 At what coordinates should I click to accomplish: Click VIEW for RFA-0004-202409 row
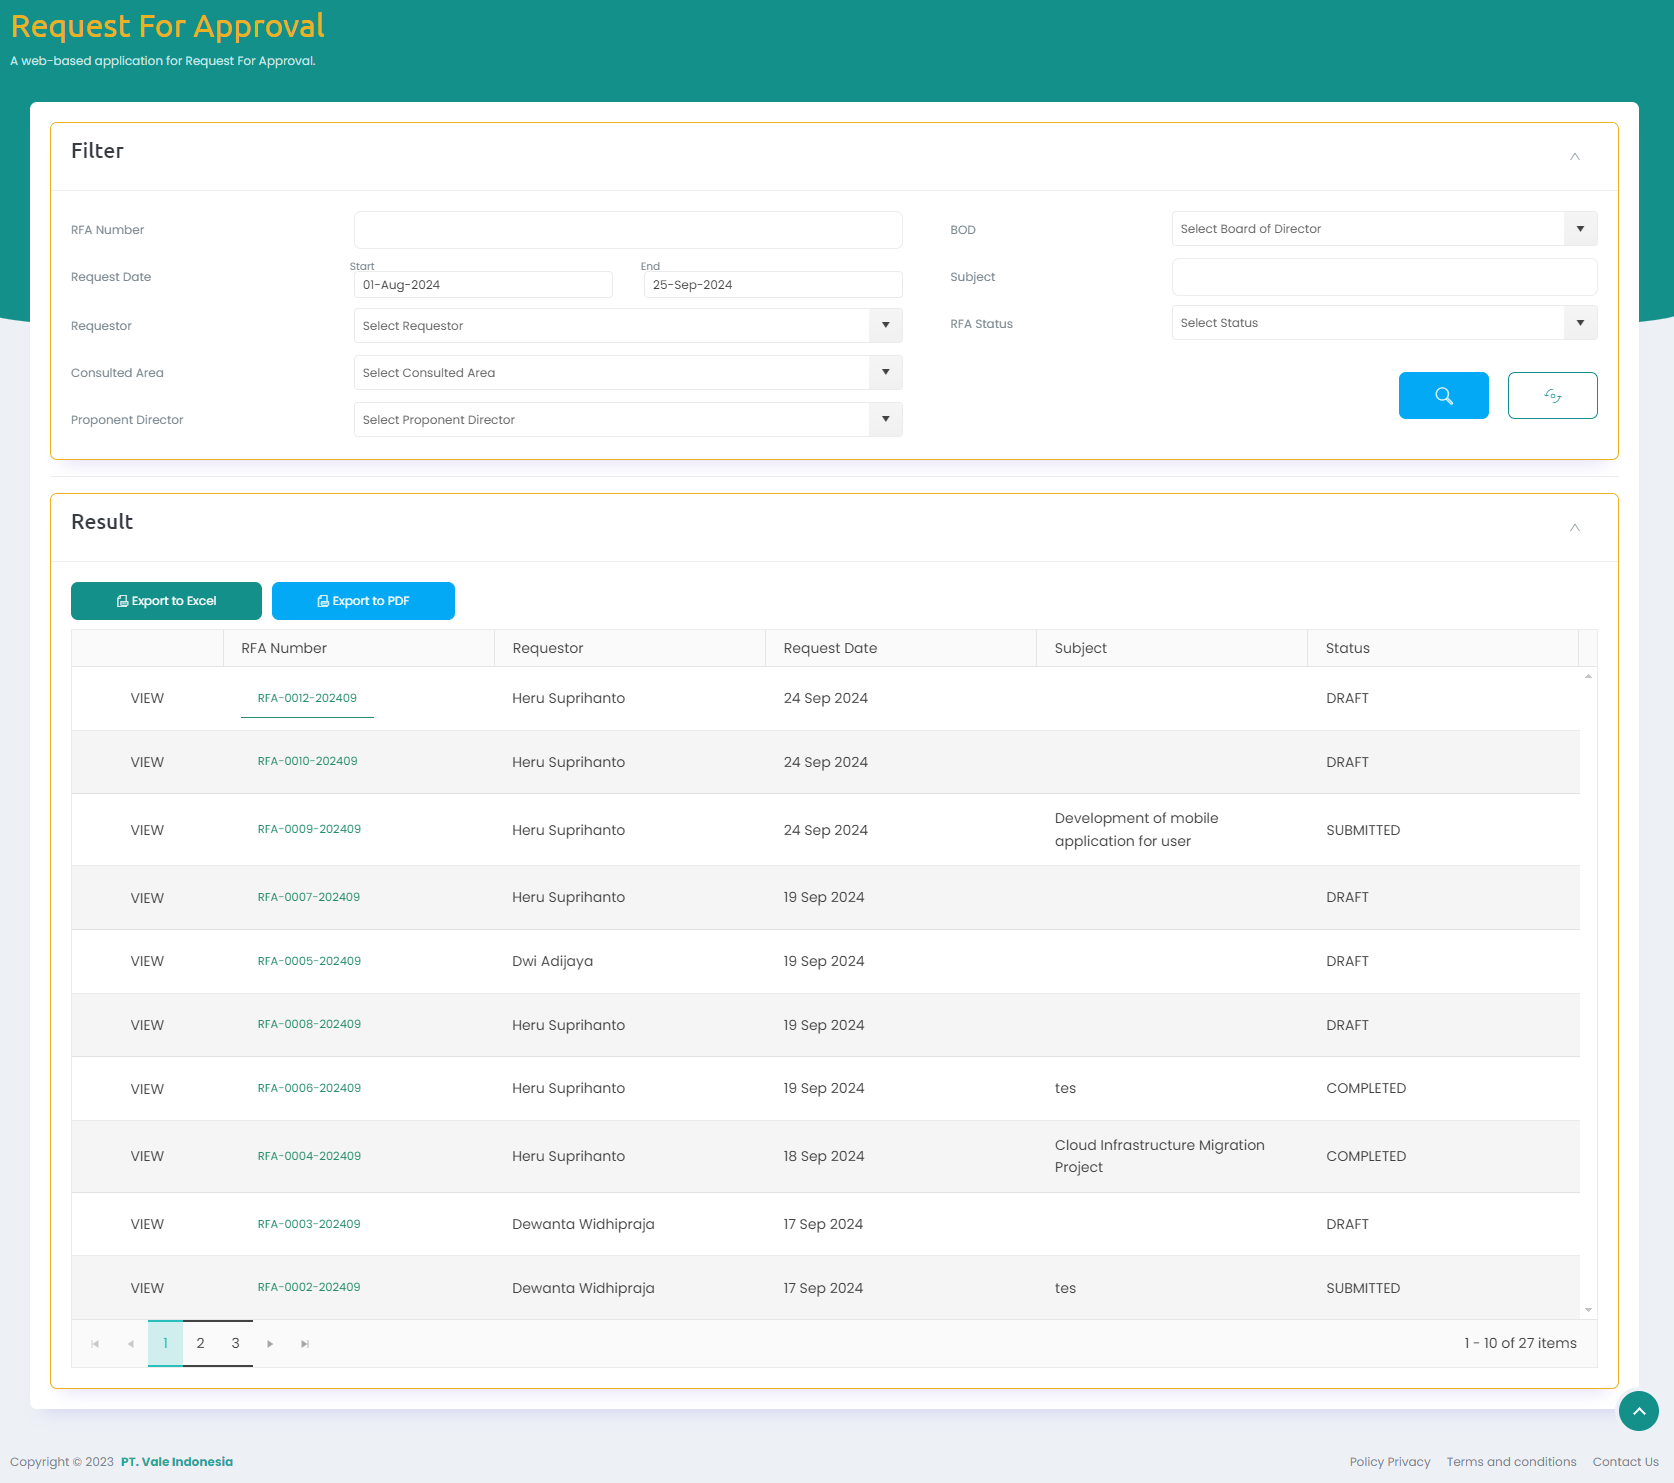147,1156
